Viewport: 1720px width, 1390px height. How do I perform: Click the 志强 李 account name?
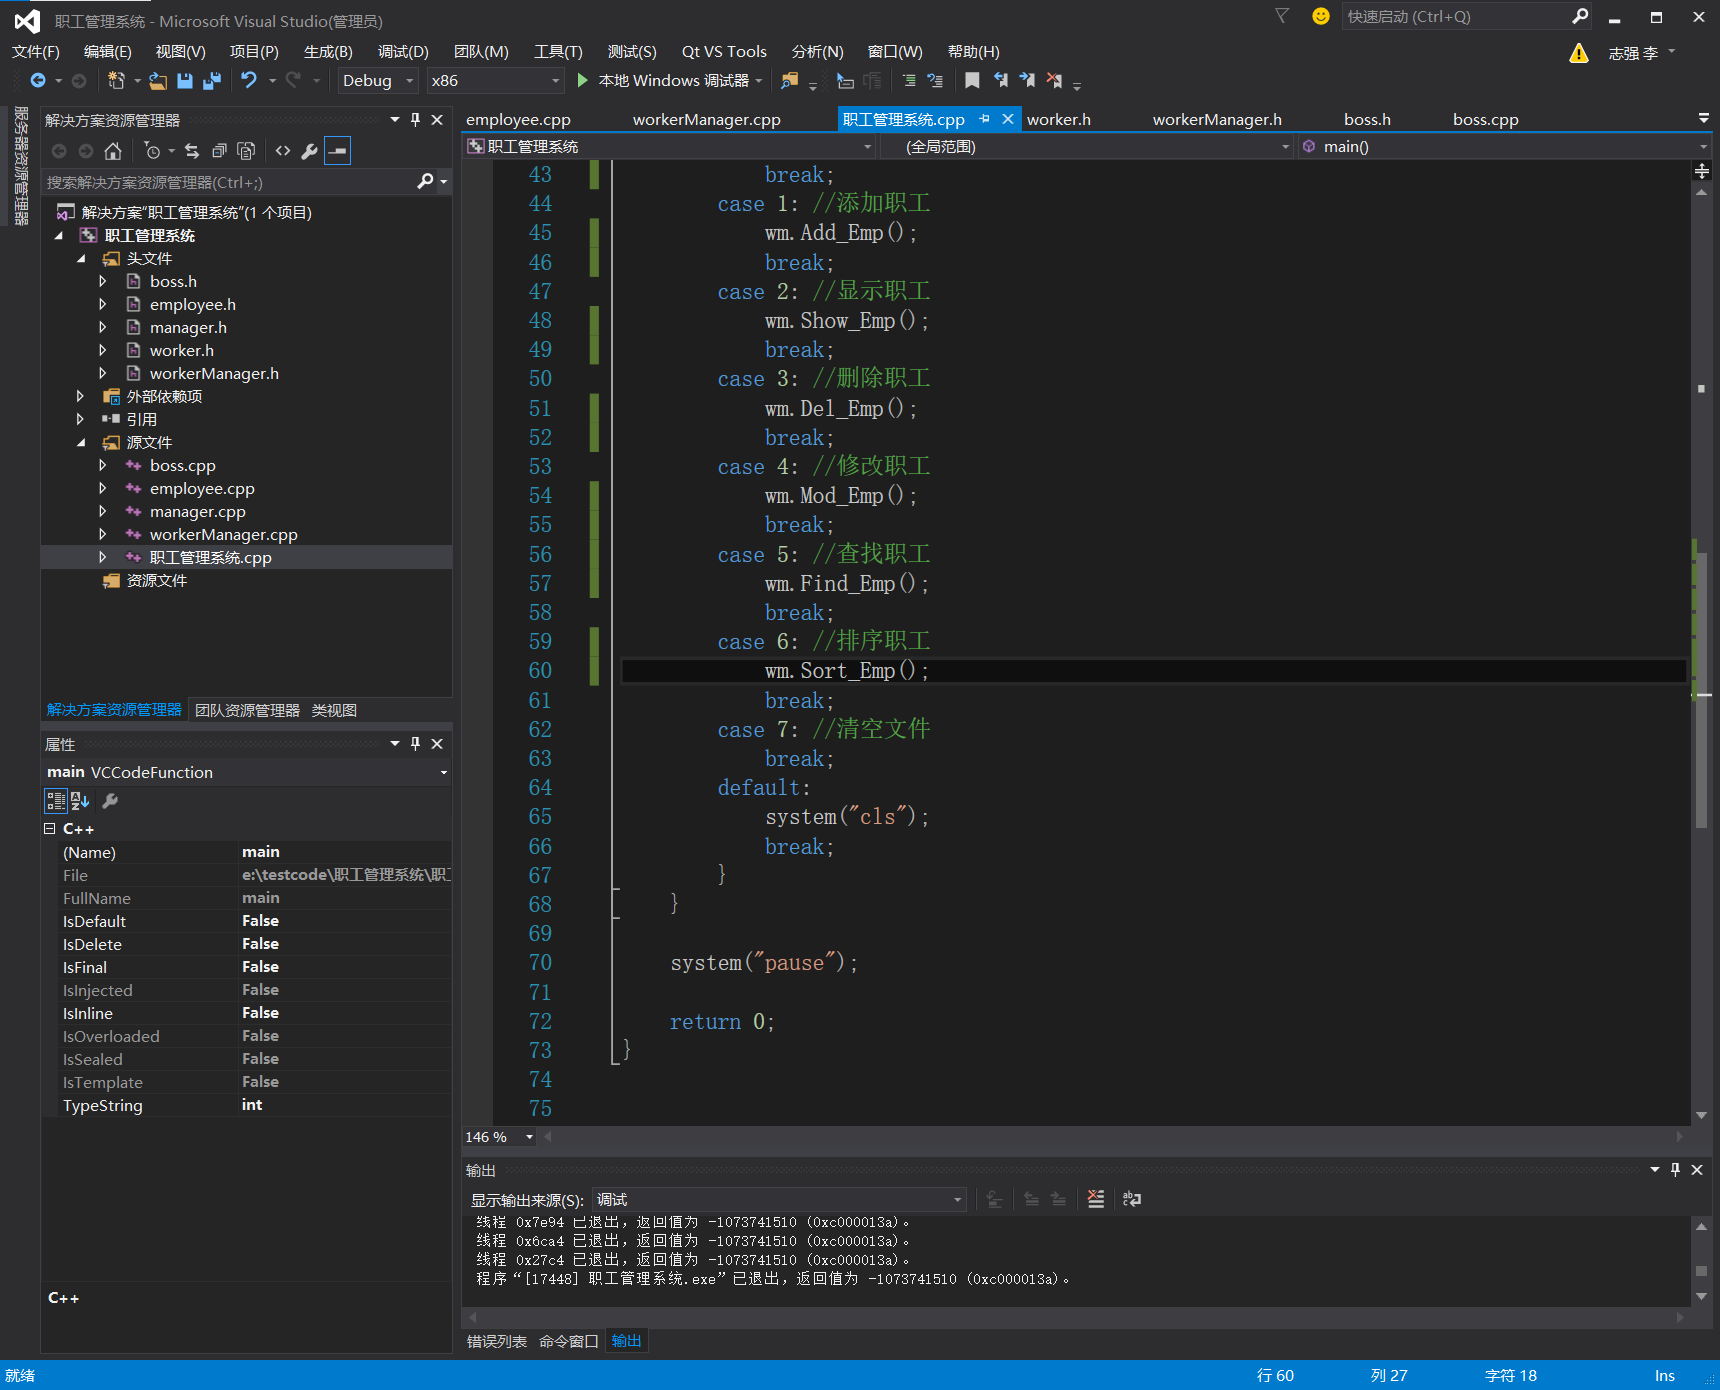coord(1633,53)
